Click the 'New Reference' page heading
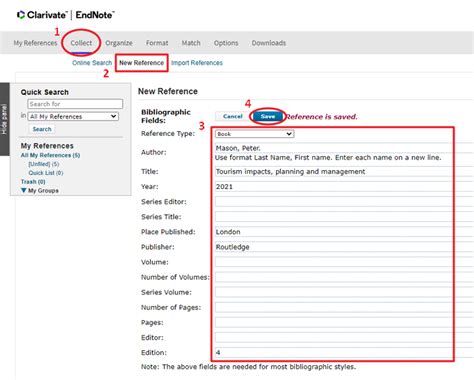The width and height of the screenshot is (474, 380). [168, 91]
